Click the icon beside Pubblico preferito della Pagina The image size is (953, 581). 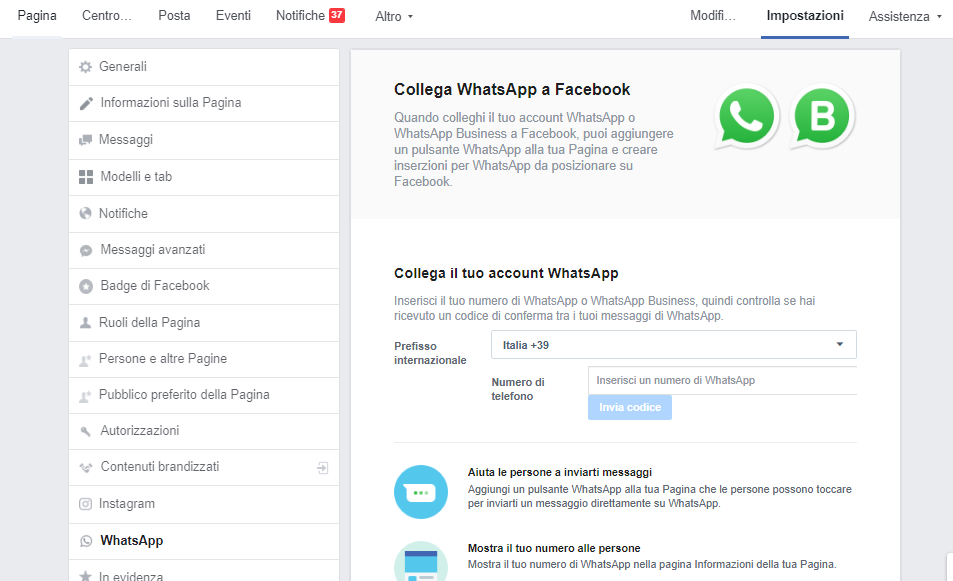coord(85,396)
